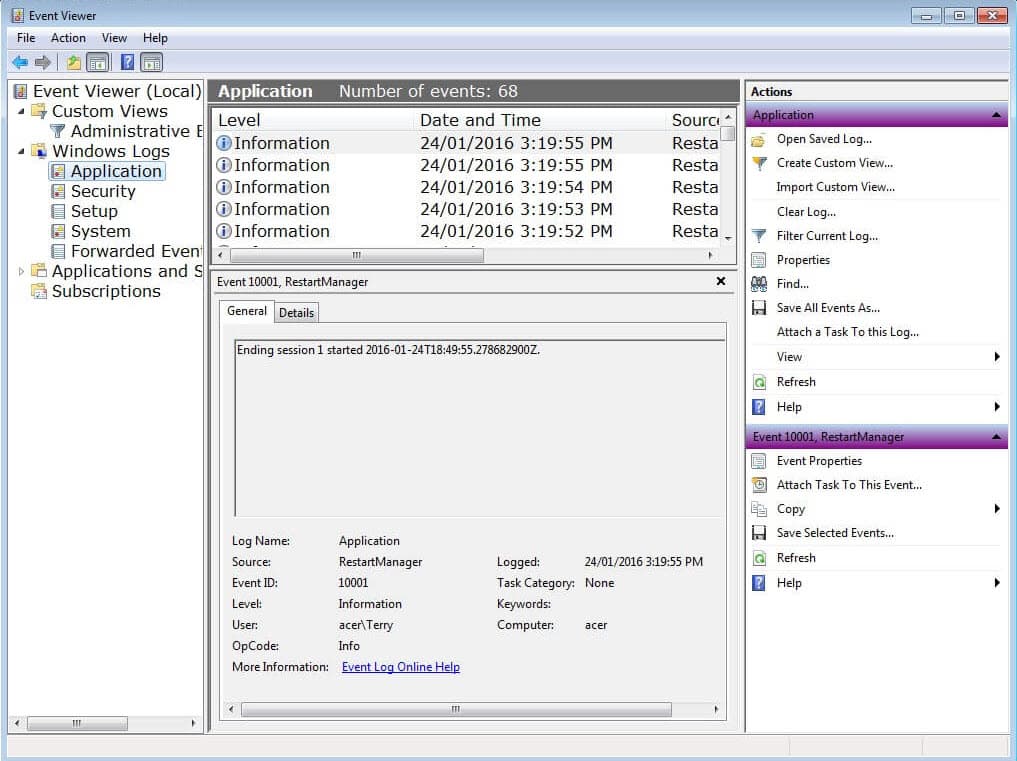Click Import Custom View action
Image resolution: width=1017 pixels, height=761 pixels.
click(835, 187)
